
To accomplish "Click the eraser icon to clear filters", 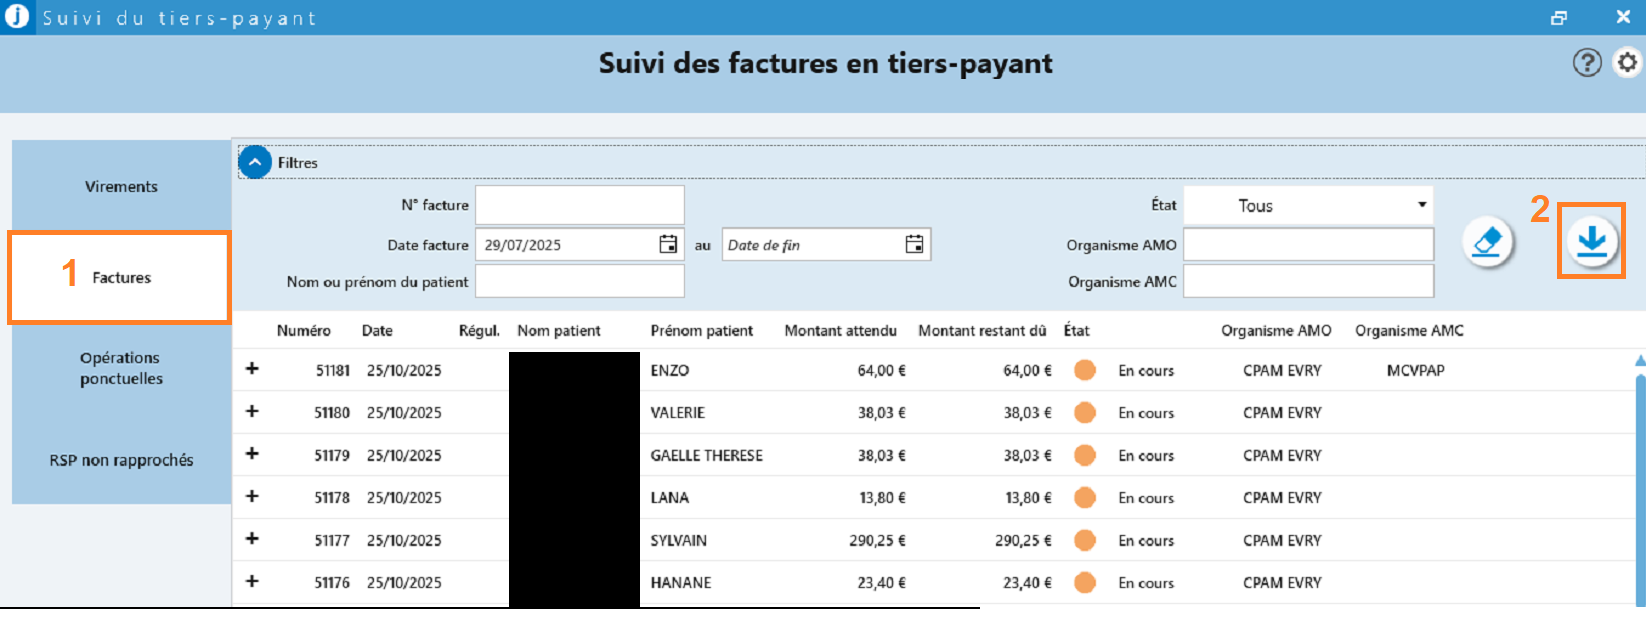I will point(1487,242).
